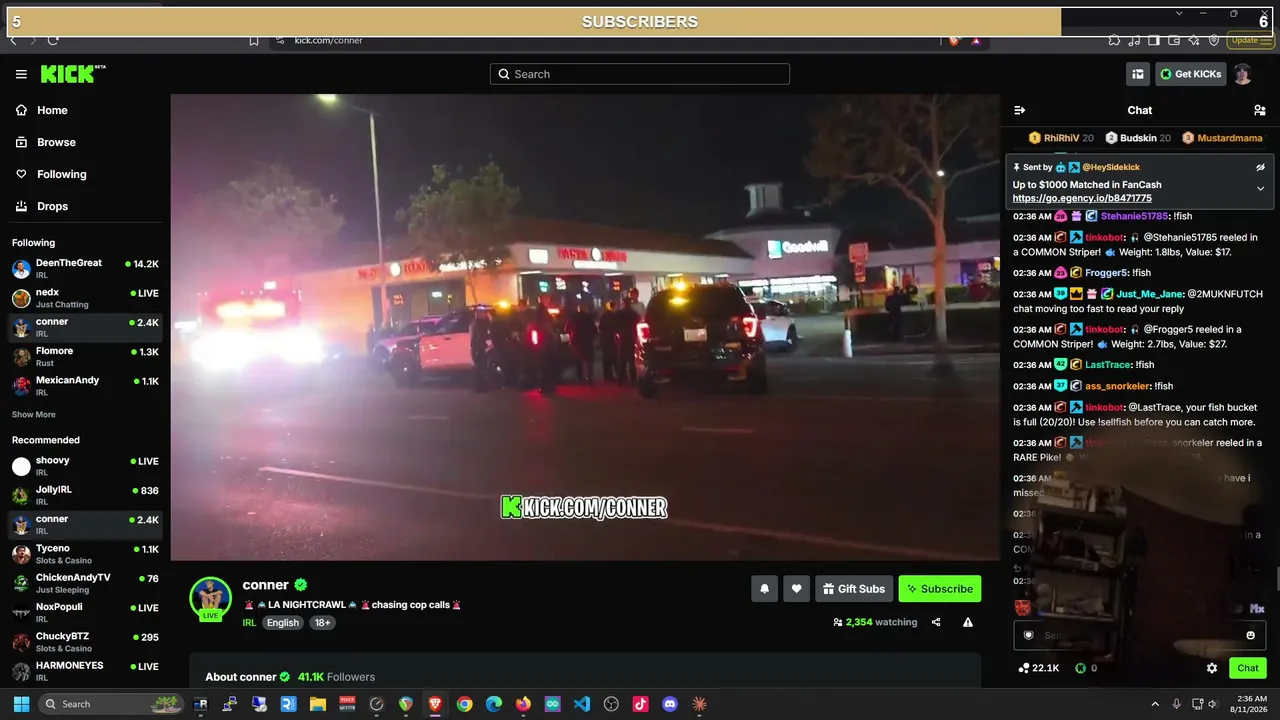
Task: Click the Gift Subs button
Action: (x=854, y=589)
